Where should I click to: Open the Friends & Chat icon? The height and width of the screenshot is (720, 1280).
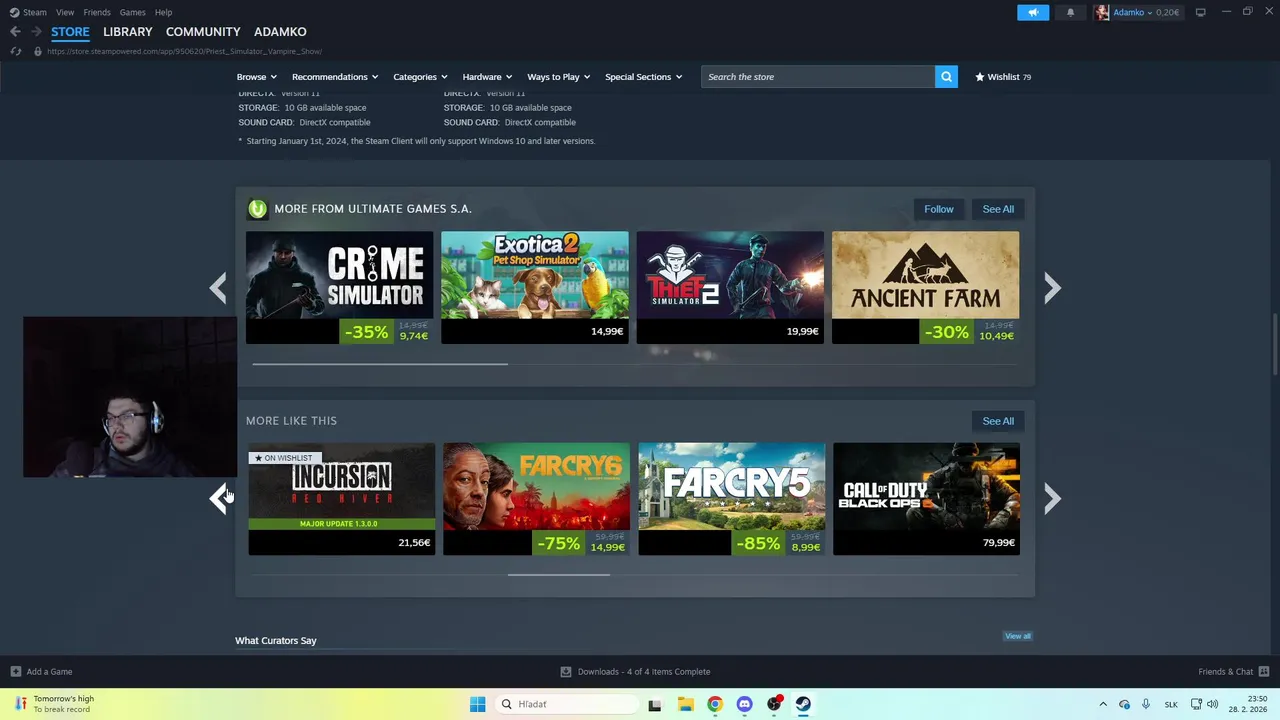(x=1264, y=671)
